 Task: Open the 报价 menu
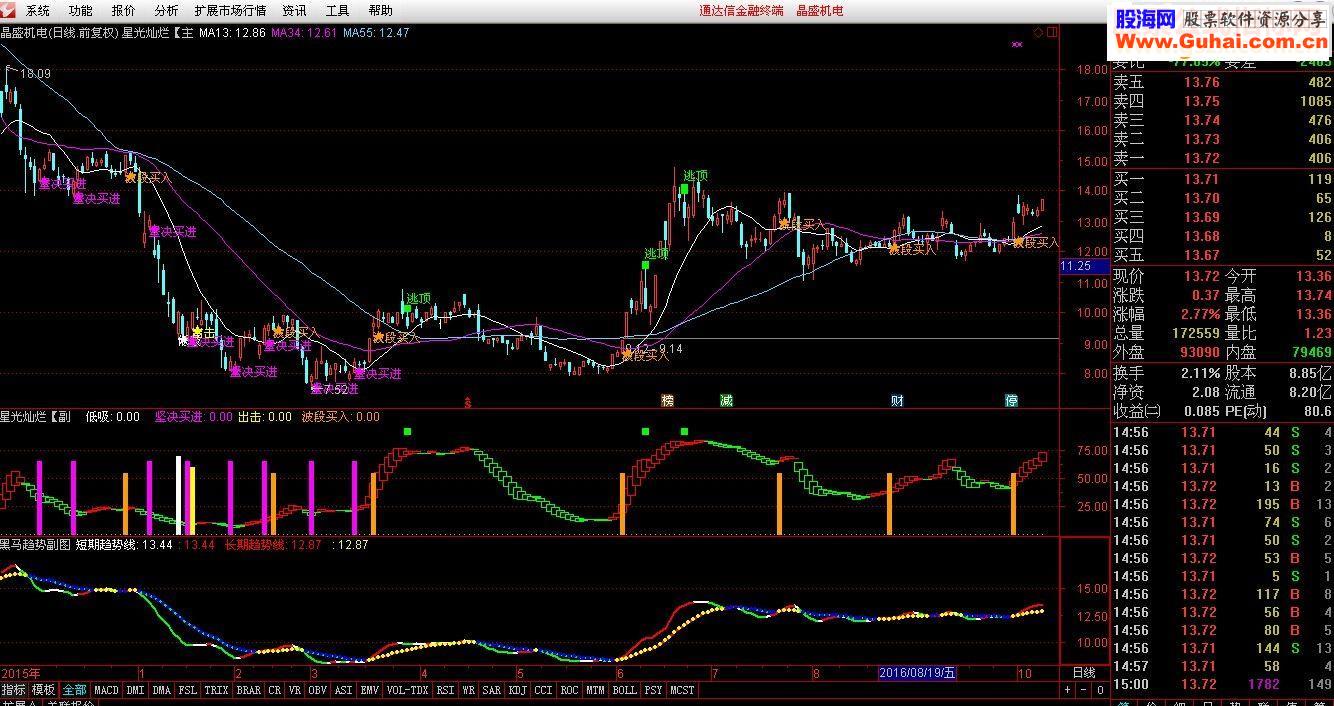[124, 11]
